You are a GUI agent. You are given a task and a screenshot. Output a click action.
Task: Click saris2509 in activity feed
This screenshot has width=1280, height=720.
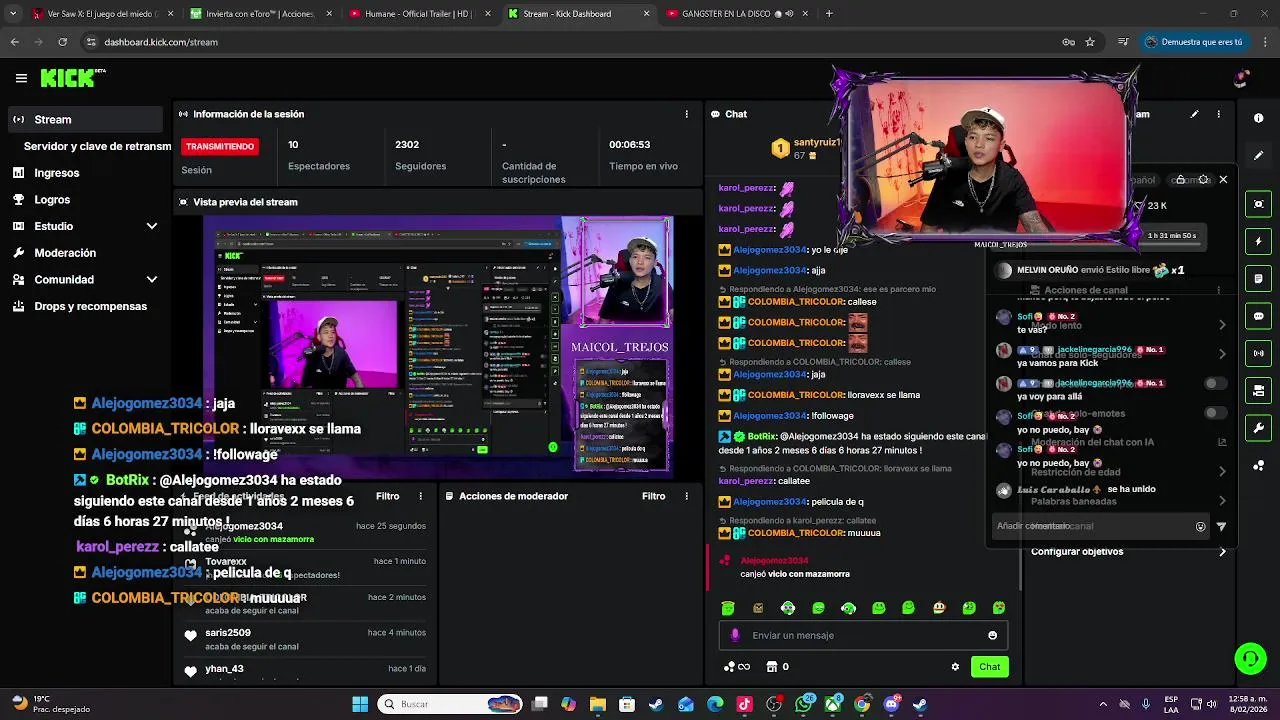(x=228, y=633)
